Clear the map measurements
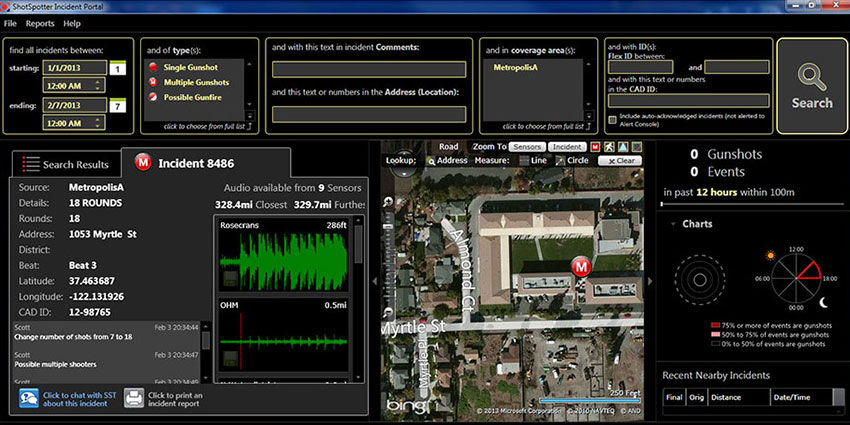Screen dimensions: 850x425 [x=620, y=160]
